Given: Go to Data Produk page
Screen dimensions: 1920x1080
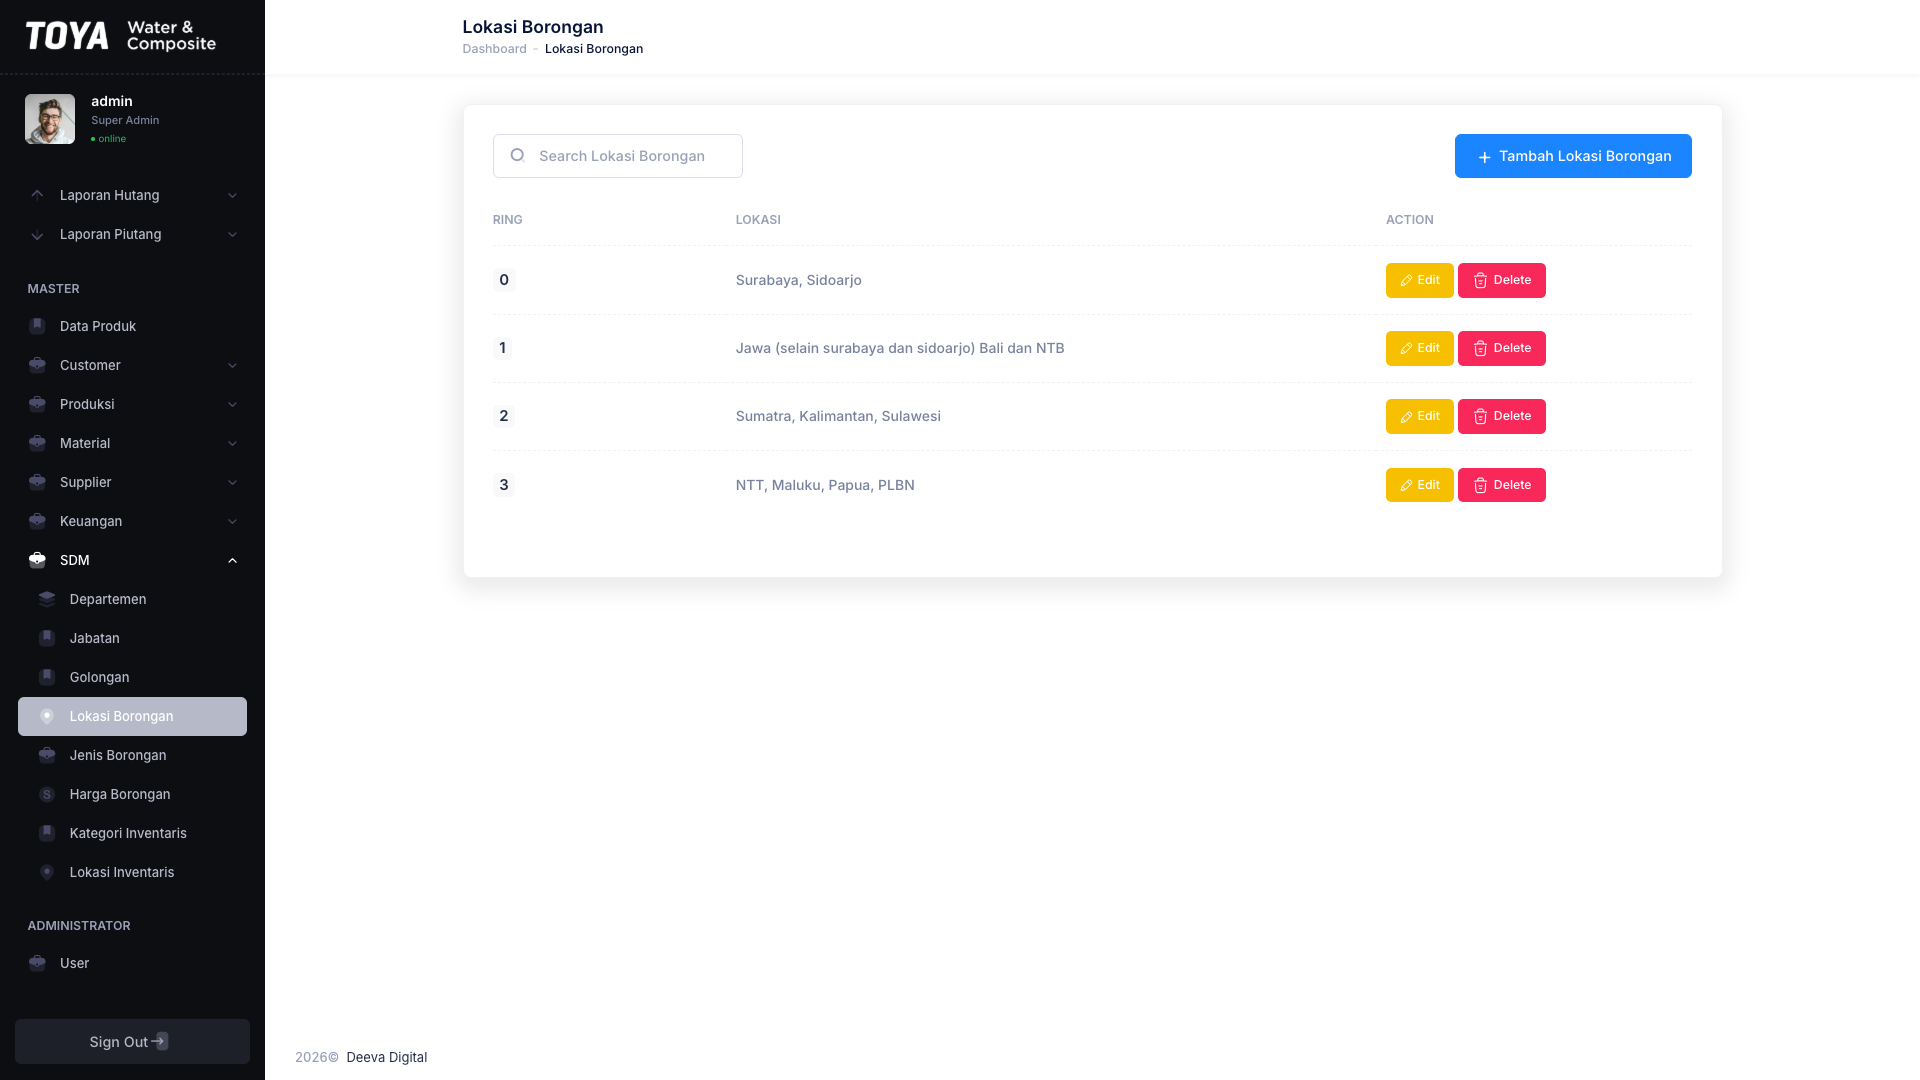Looking at the screenshot, I should coord(132,326).
